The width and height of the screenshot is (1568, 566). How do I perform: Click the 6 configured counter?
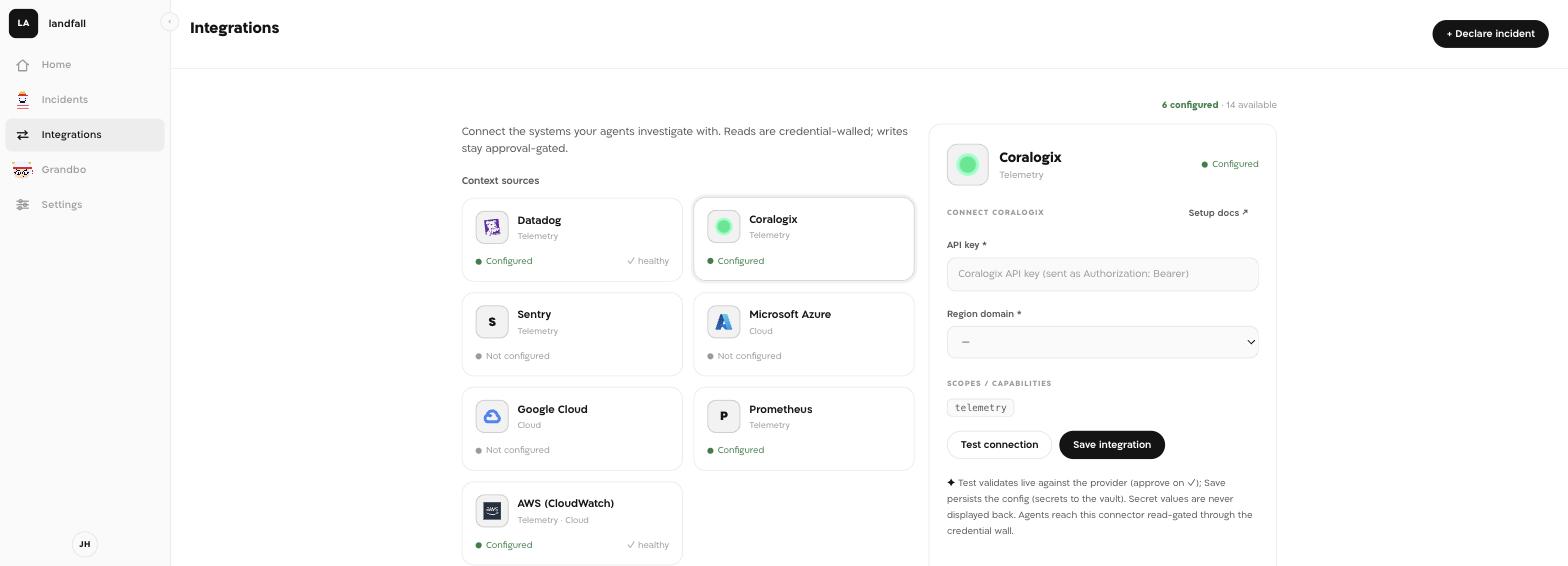tap(1190, 105)
